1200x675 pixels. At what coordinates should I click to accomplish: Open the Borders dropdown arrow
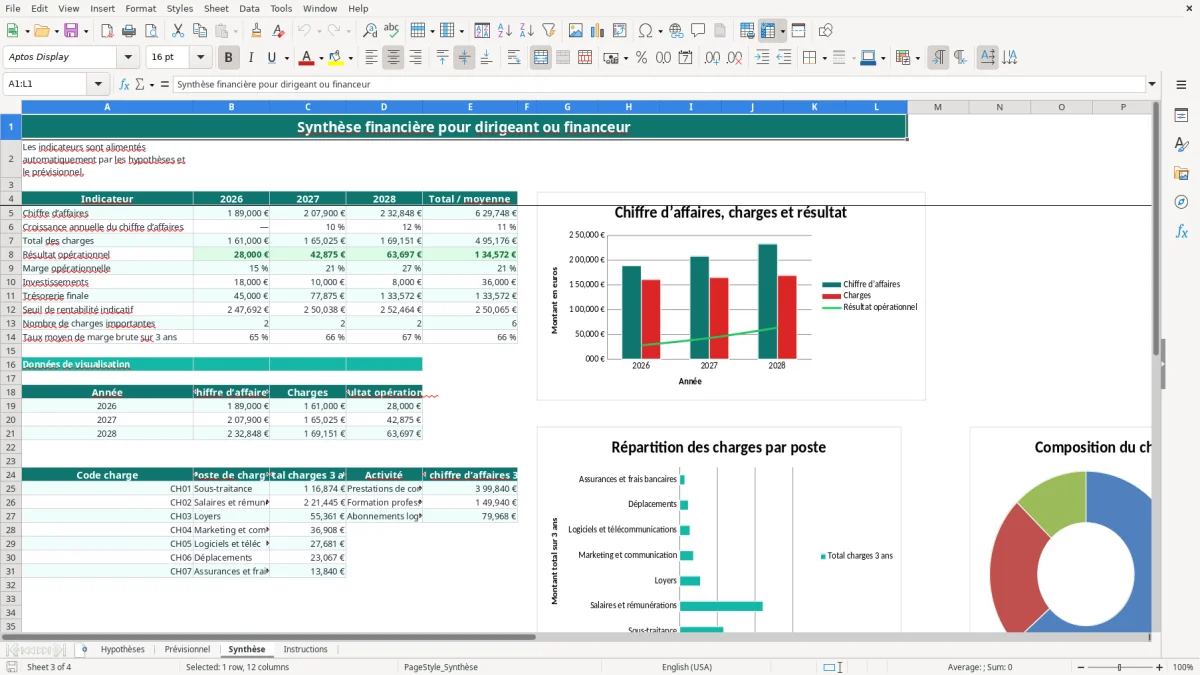824,58
